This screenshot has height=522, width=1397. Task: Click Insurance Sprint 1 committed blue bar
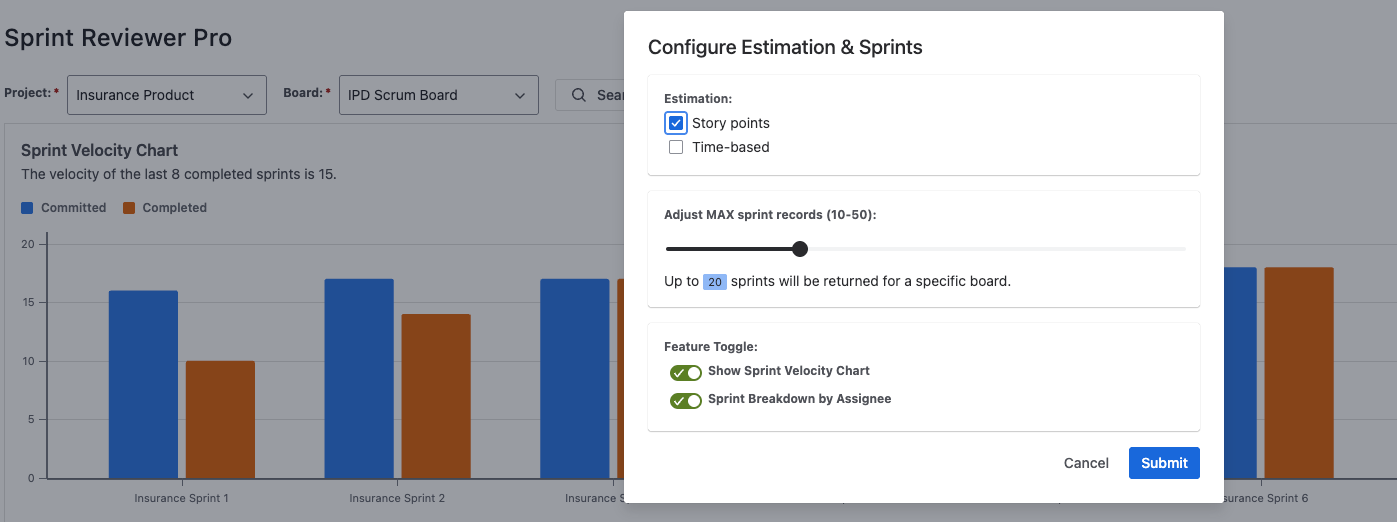[x=143, y=384]
